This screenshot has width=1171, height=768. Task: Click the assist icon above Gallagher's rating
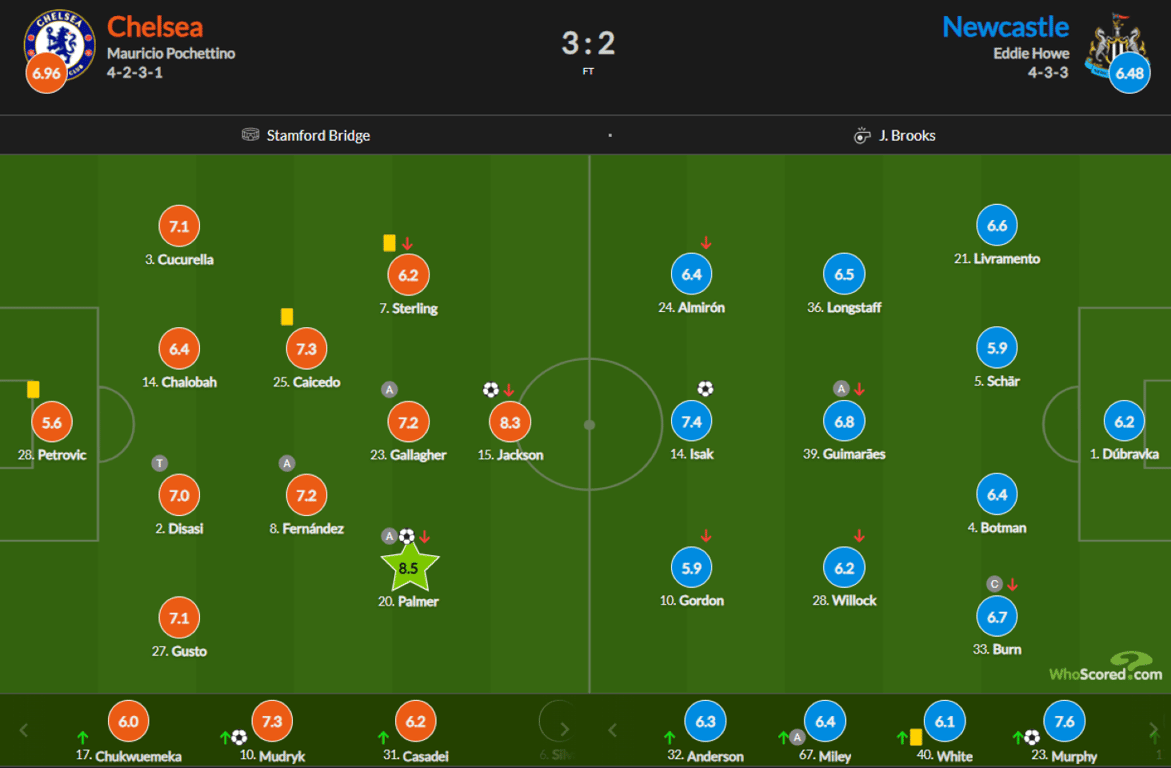click(x=389, y=390)
